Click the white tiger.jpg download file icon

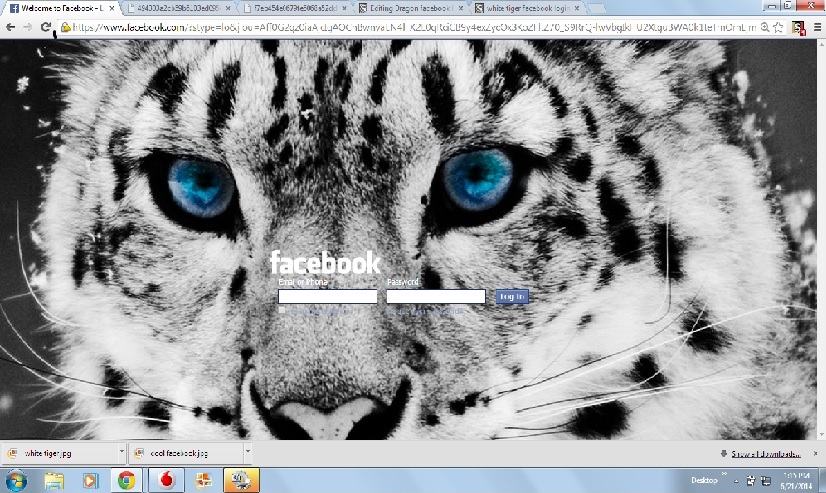(x=13, y=453)
